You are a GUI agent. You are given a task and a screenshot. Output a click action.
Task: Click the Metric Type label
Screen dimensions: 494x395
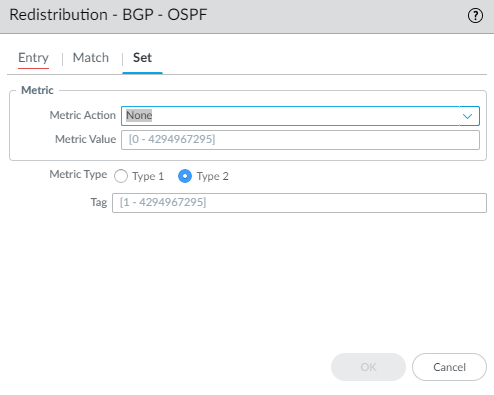[78, 174]
